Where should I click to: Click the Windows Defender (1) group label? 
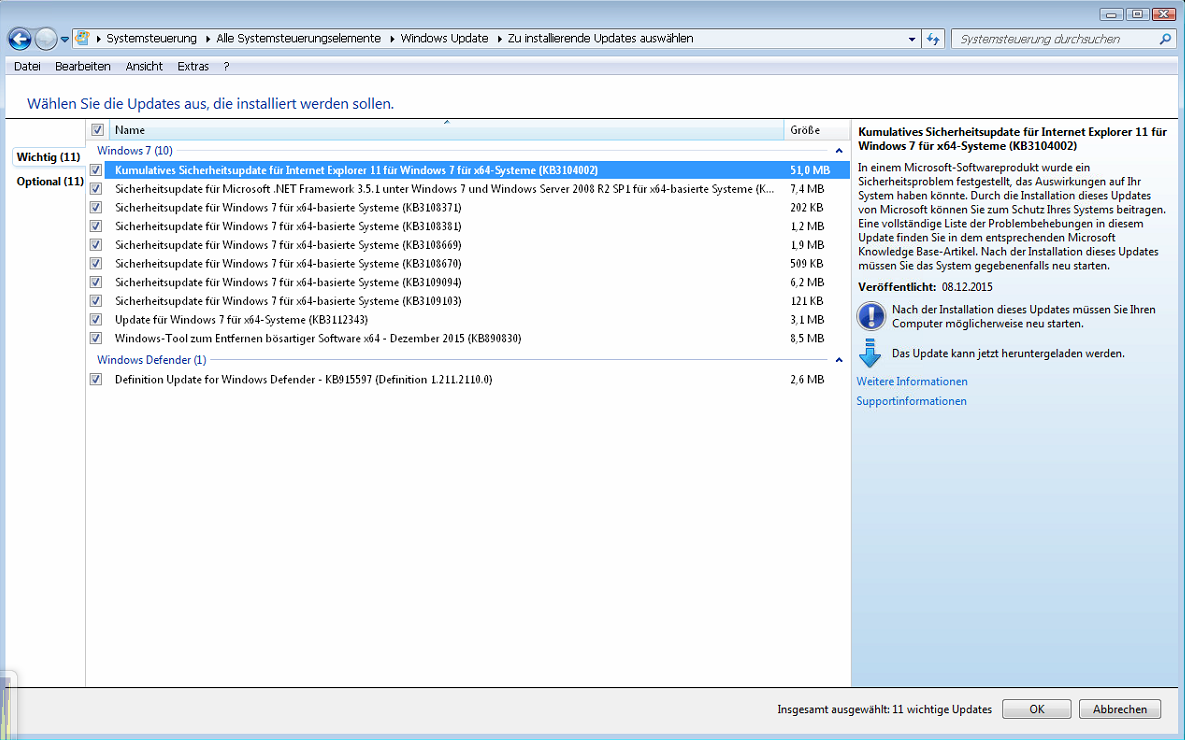[151, 361]
